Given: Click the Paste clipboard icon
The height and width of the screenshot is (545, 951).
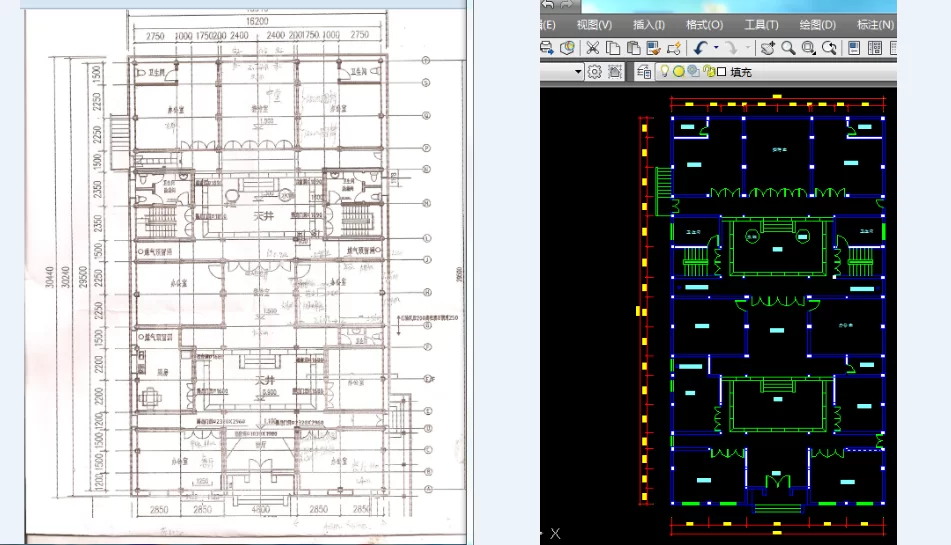Looking at the screenshot, I should (x=633, y=48).
